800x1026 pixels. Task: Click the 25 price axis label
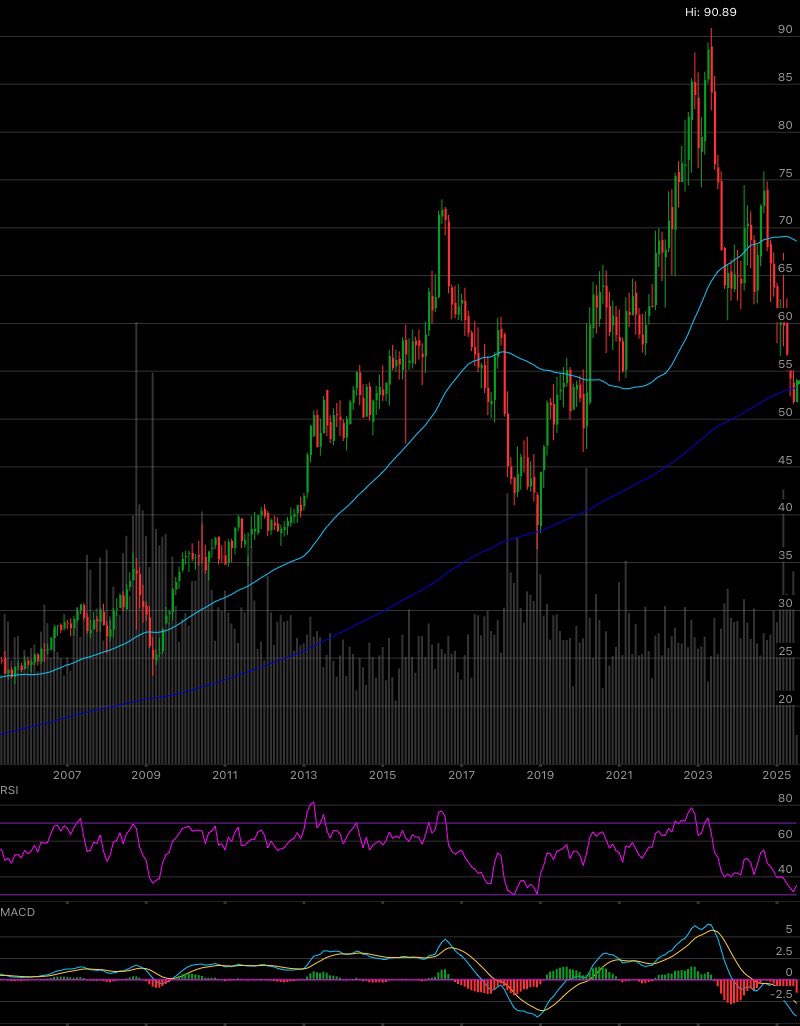[785, 650]
